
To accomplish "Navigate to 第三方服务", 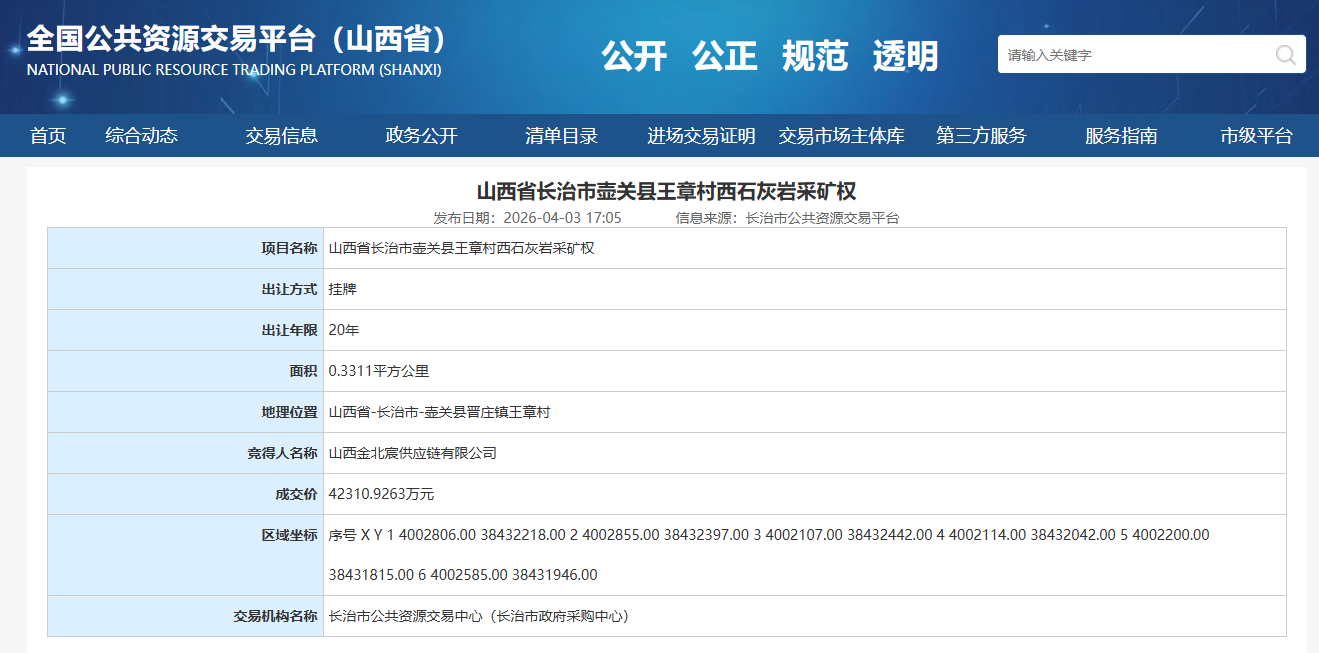I will pyautogui.click(x=981, y=136).
